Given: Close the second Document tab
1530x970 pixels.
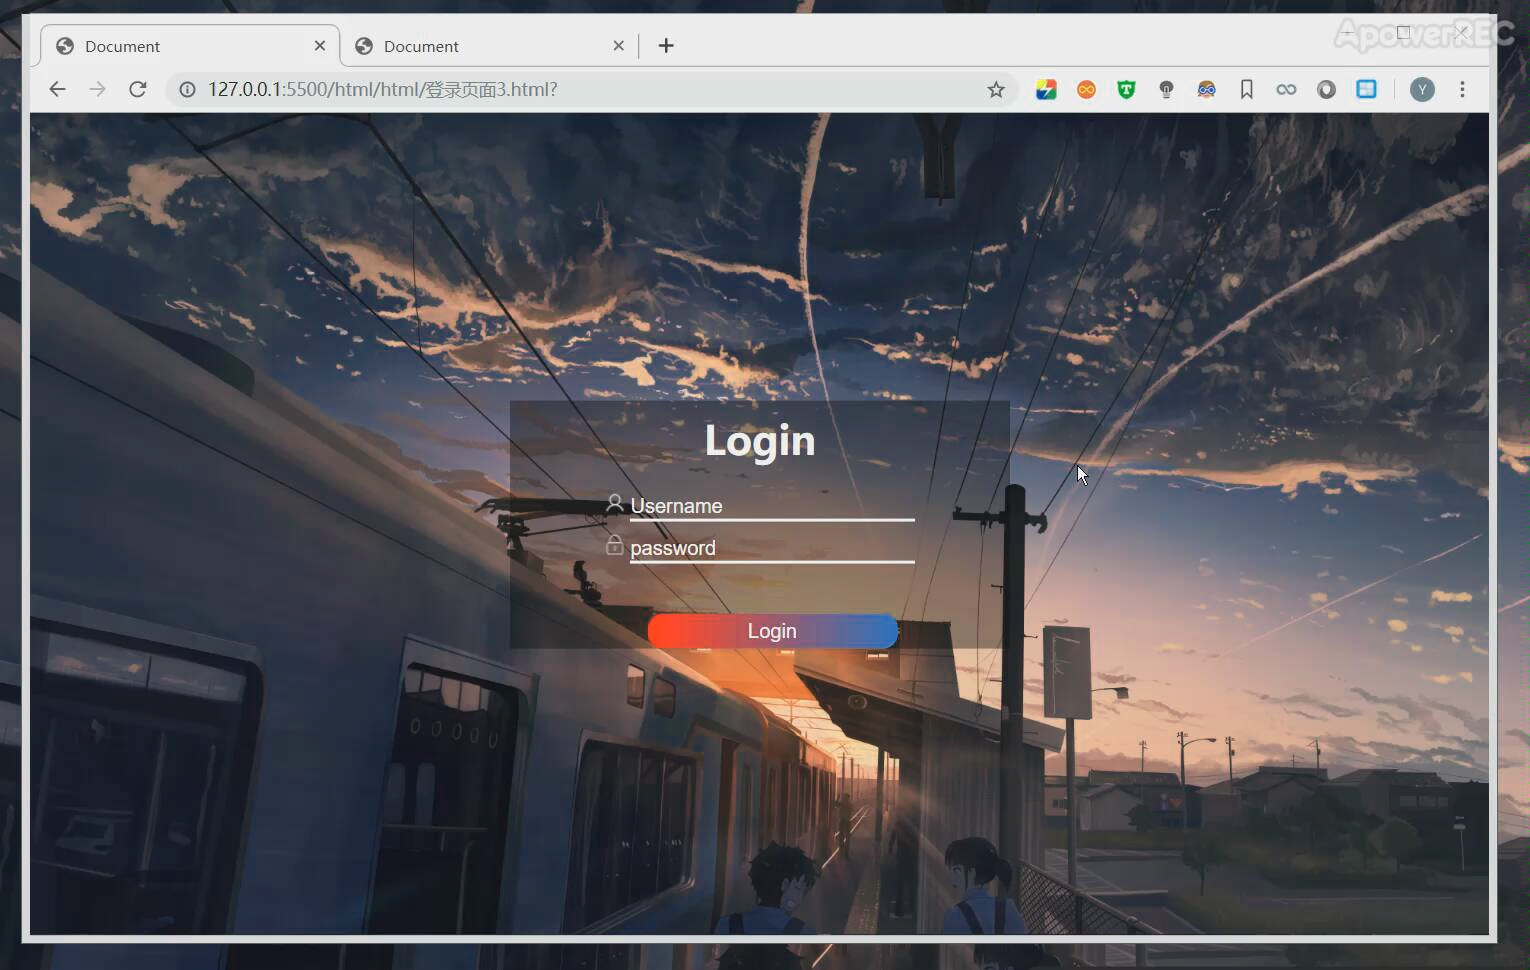Looking at the screenshot, I should (618, 46).
